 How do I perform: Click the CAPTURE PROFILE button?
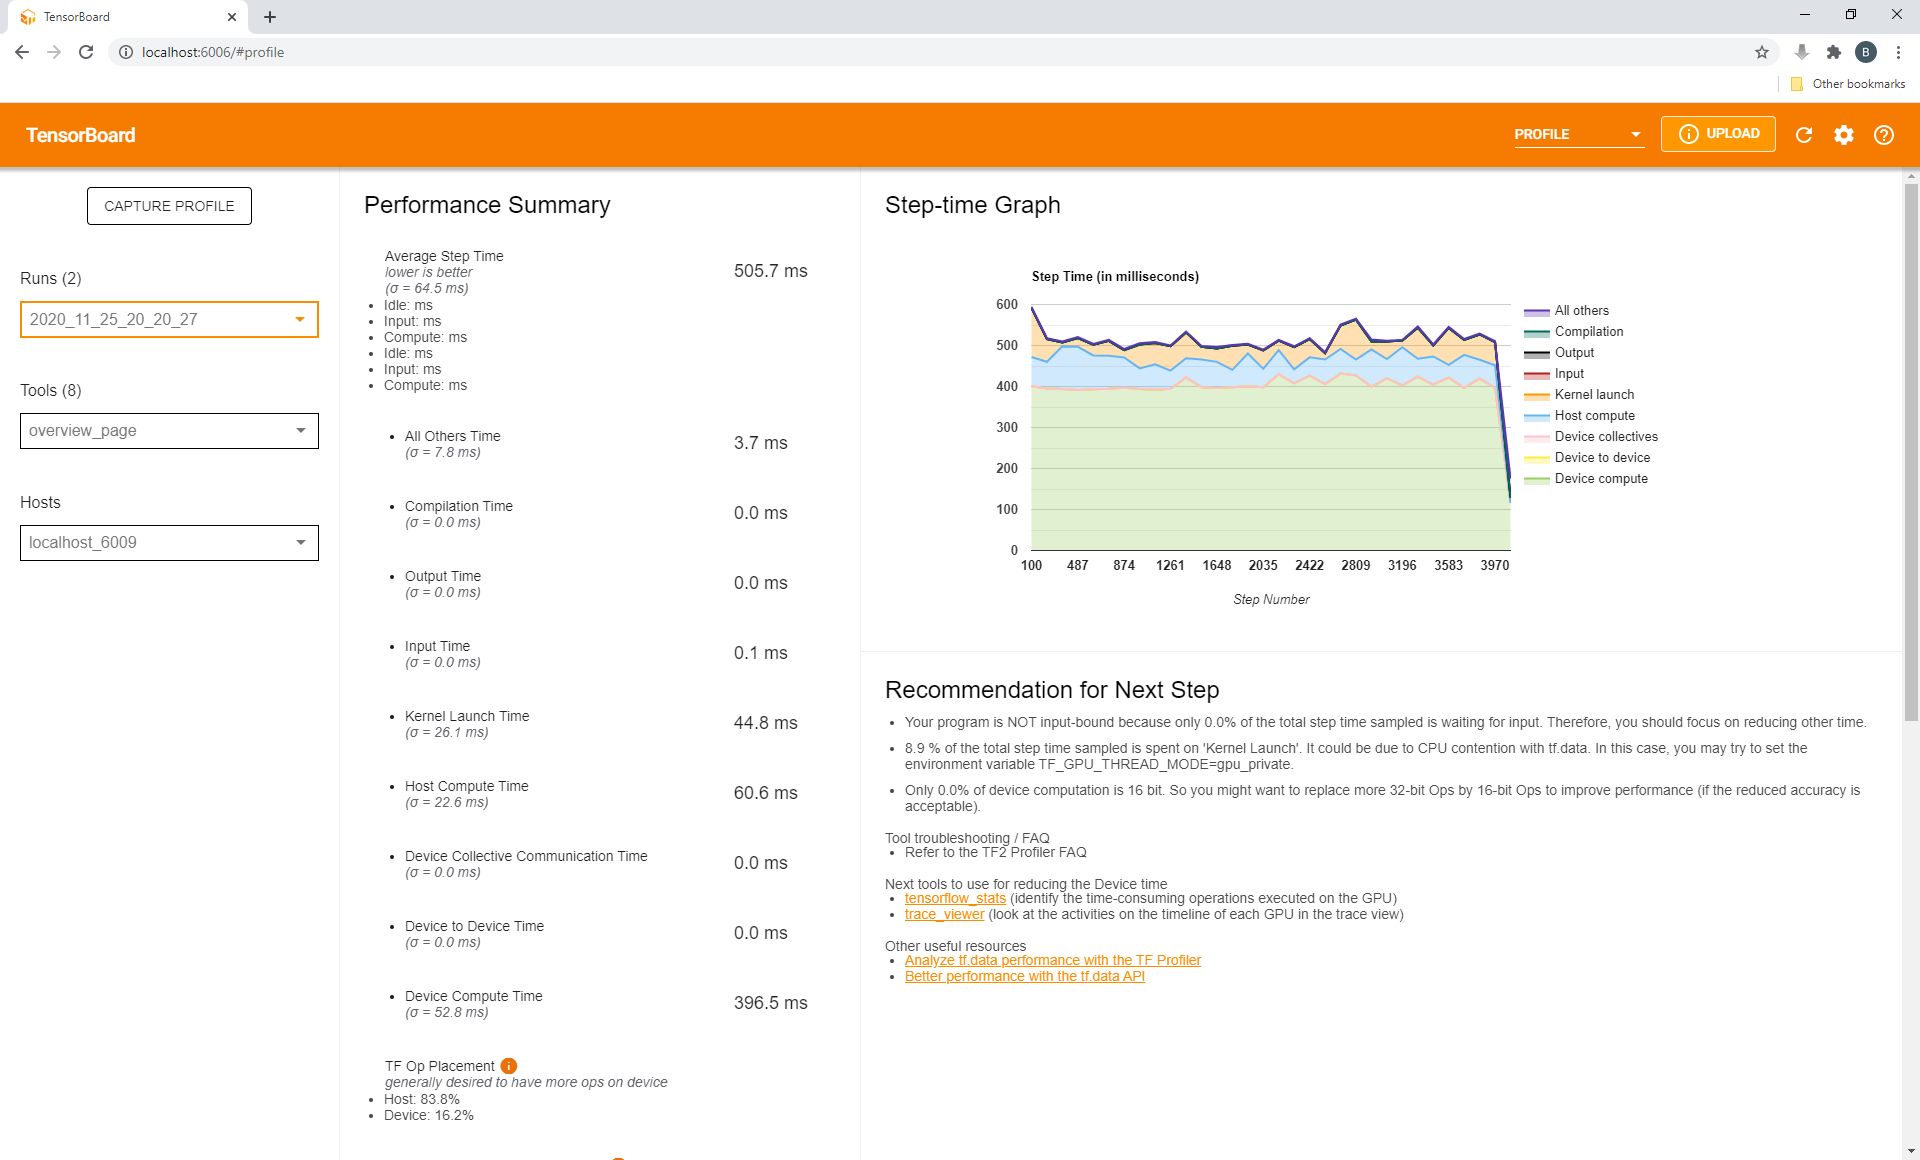click(x=168, y=205)
